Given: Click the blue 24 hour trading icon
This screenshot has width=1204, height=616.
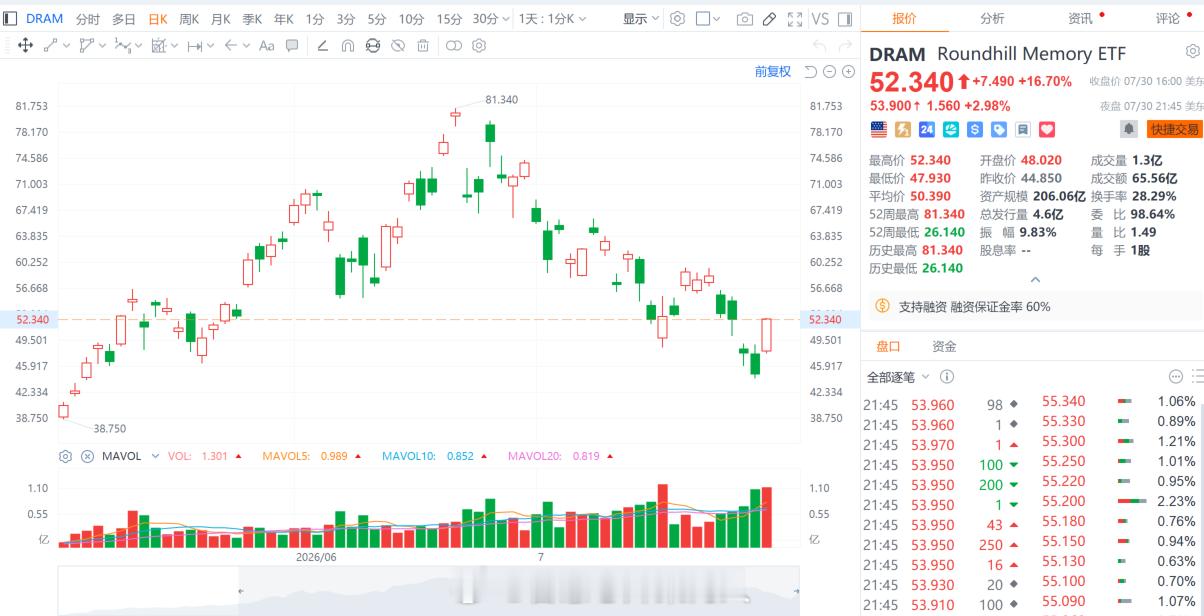Looking at the screenshot, I should pos(927,129).
